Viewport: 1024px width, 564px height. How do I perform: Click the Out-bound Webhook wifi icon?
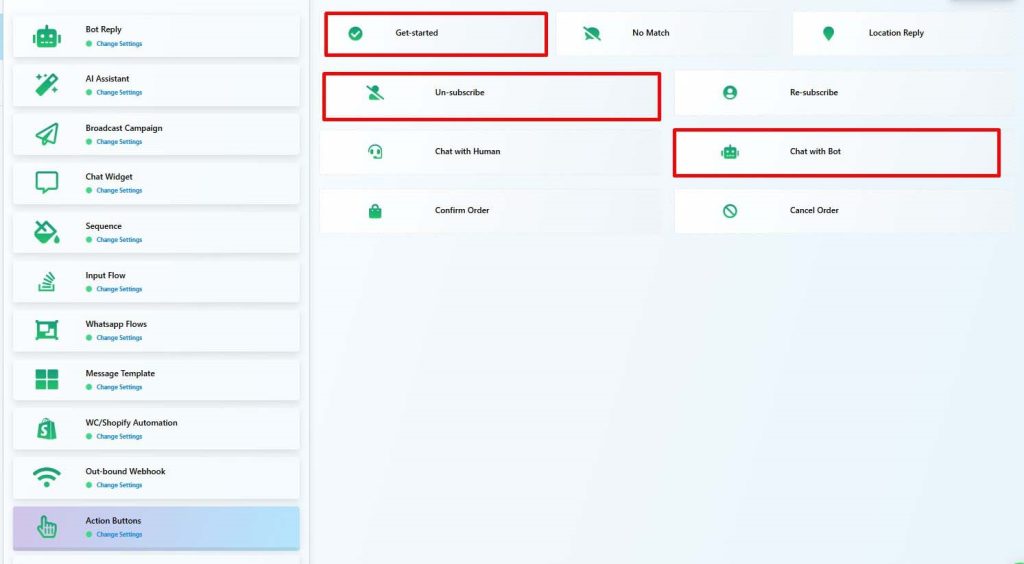tap(46, 478)
